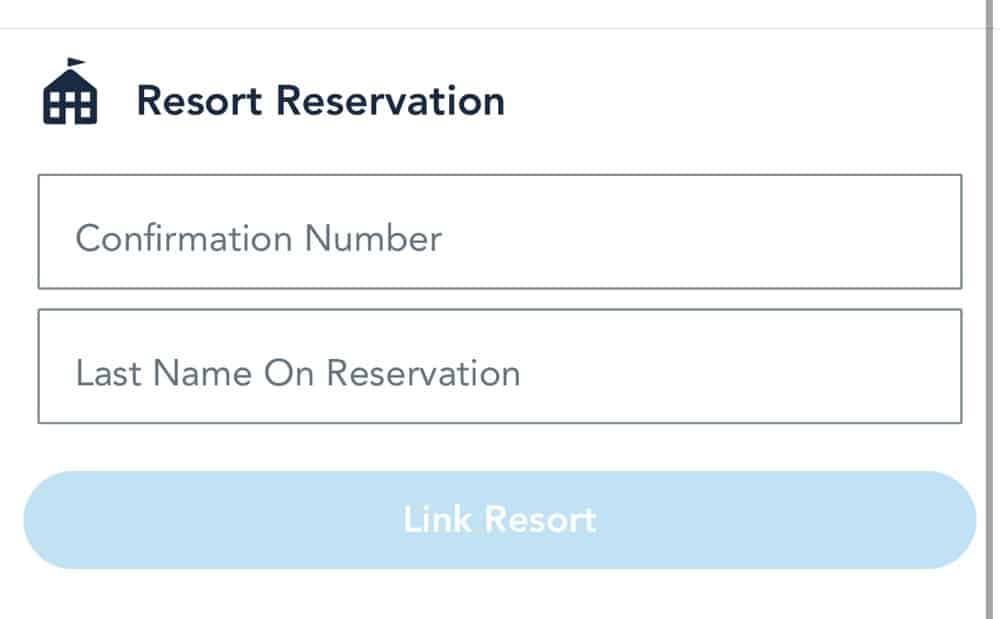This screenshot has height=619, width=1000.
Task: Focus the Last Name On Reservation field
Action: point(500,366)
